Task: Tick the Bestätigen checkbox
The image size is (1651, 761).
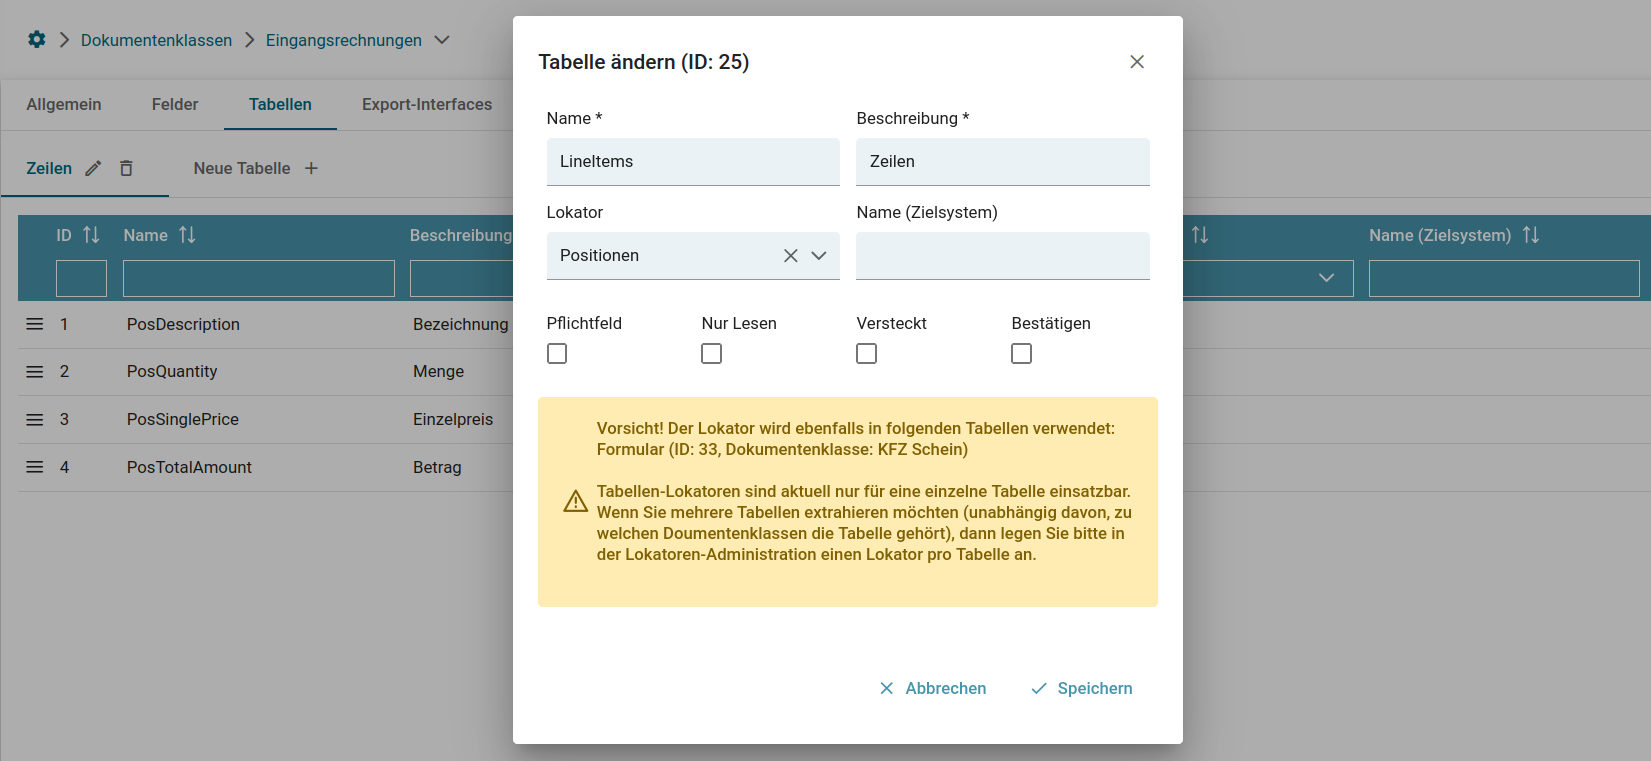Action: pos(1021,354)
